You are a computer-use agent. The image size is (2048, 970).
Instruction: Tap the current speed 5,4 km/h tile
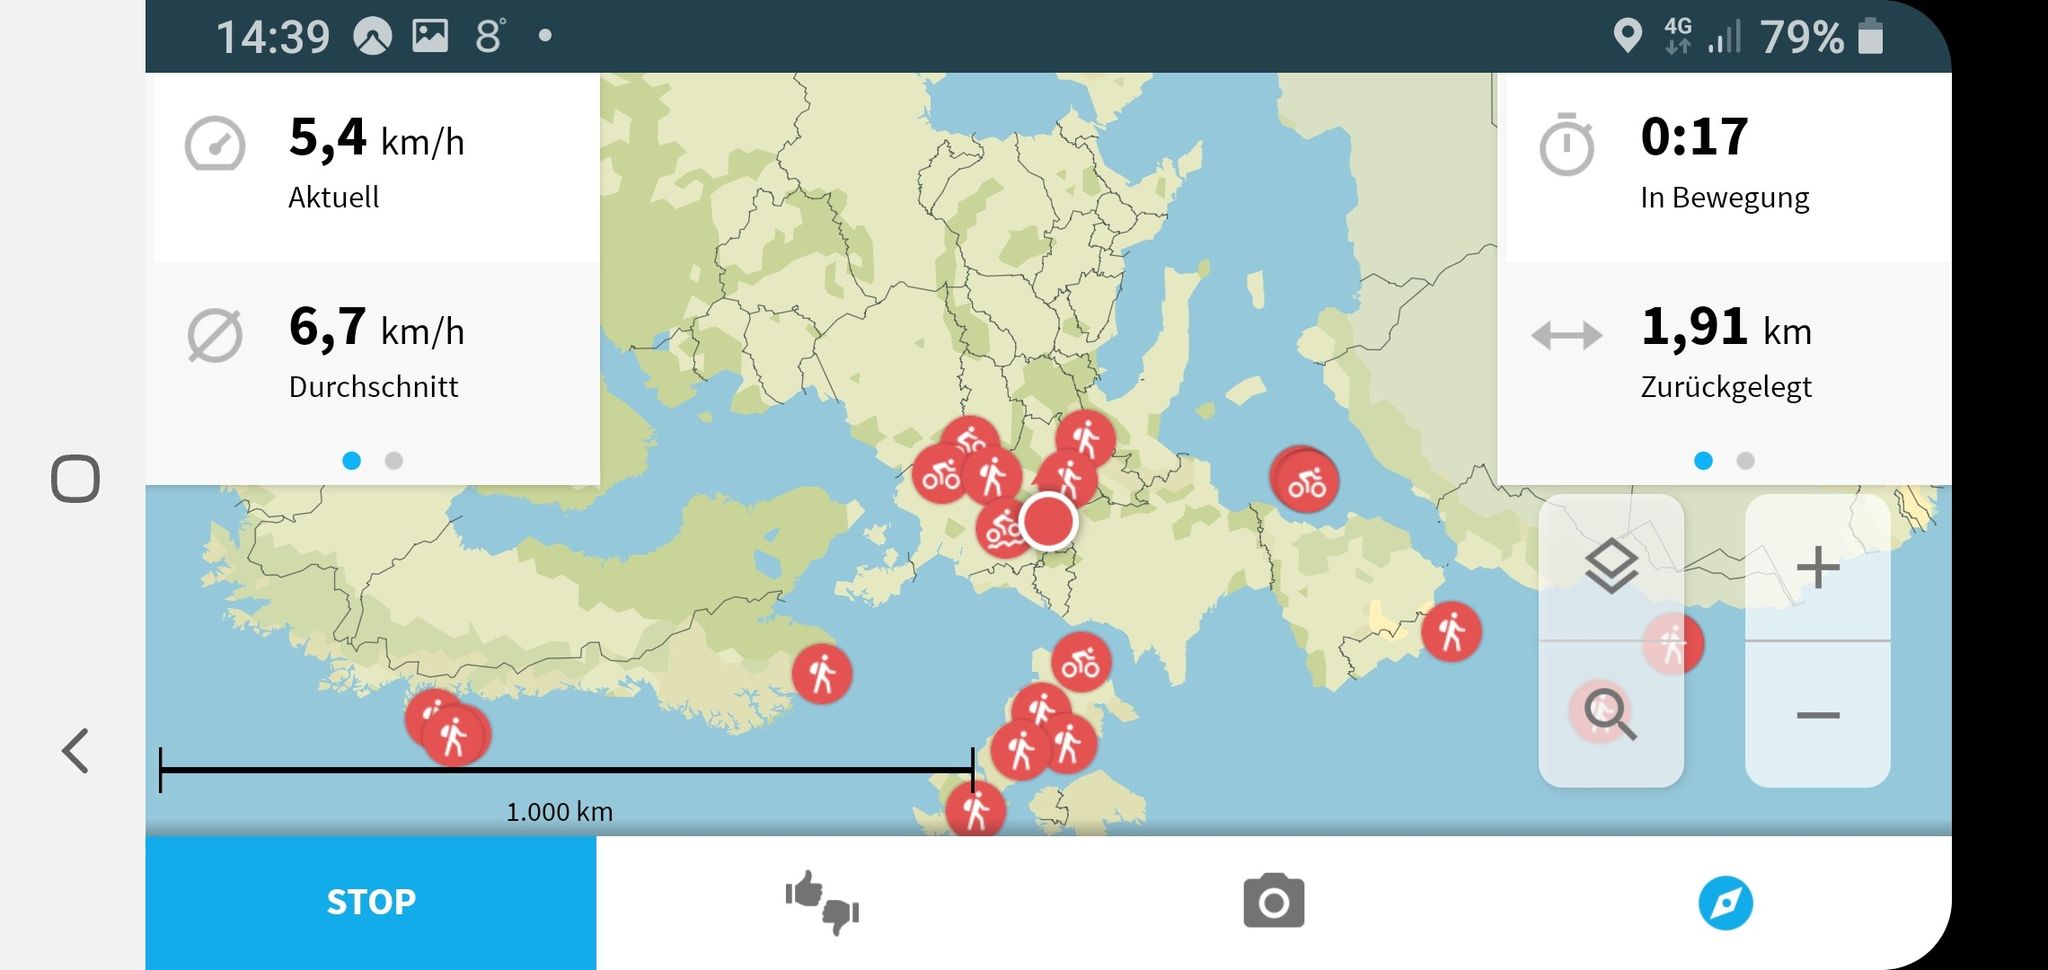coord(376,165)
